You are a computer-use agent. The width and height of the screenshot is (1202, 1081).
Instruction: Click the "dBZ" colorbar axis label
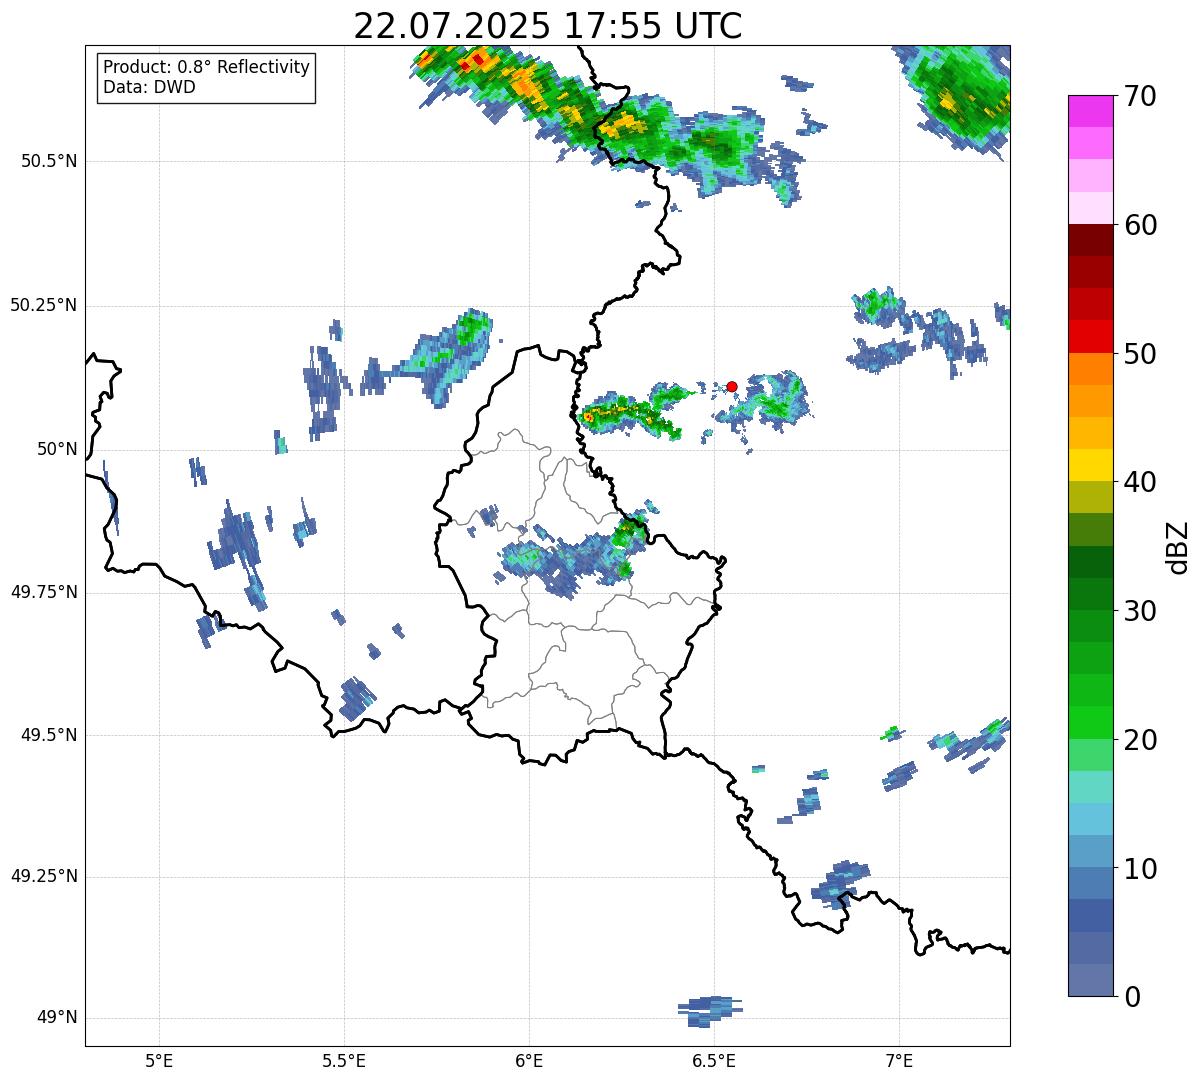point(1178,547)
